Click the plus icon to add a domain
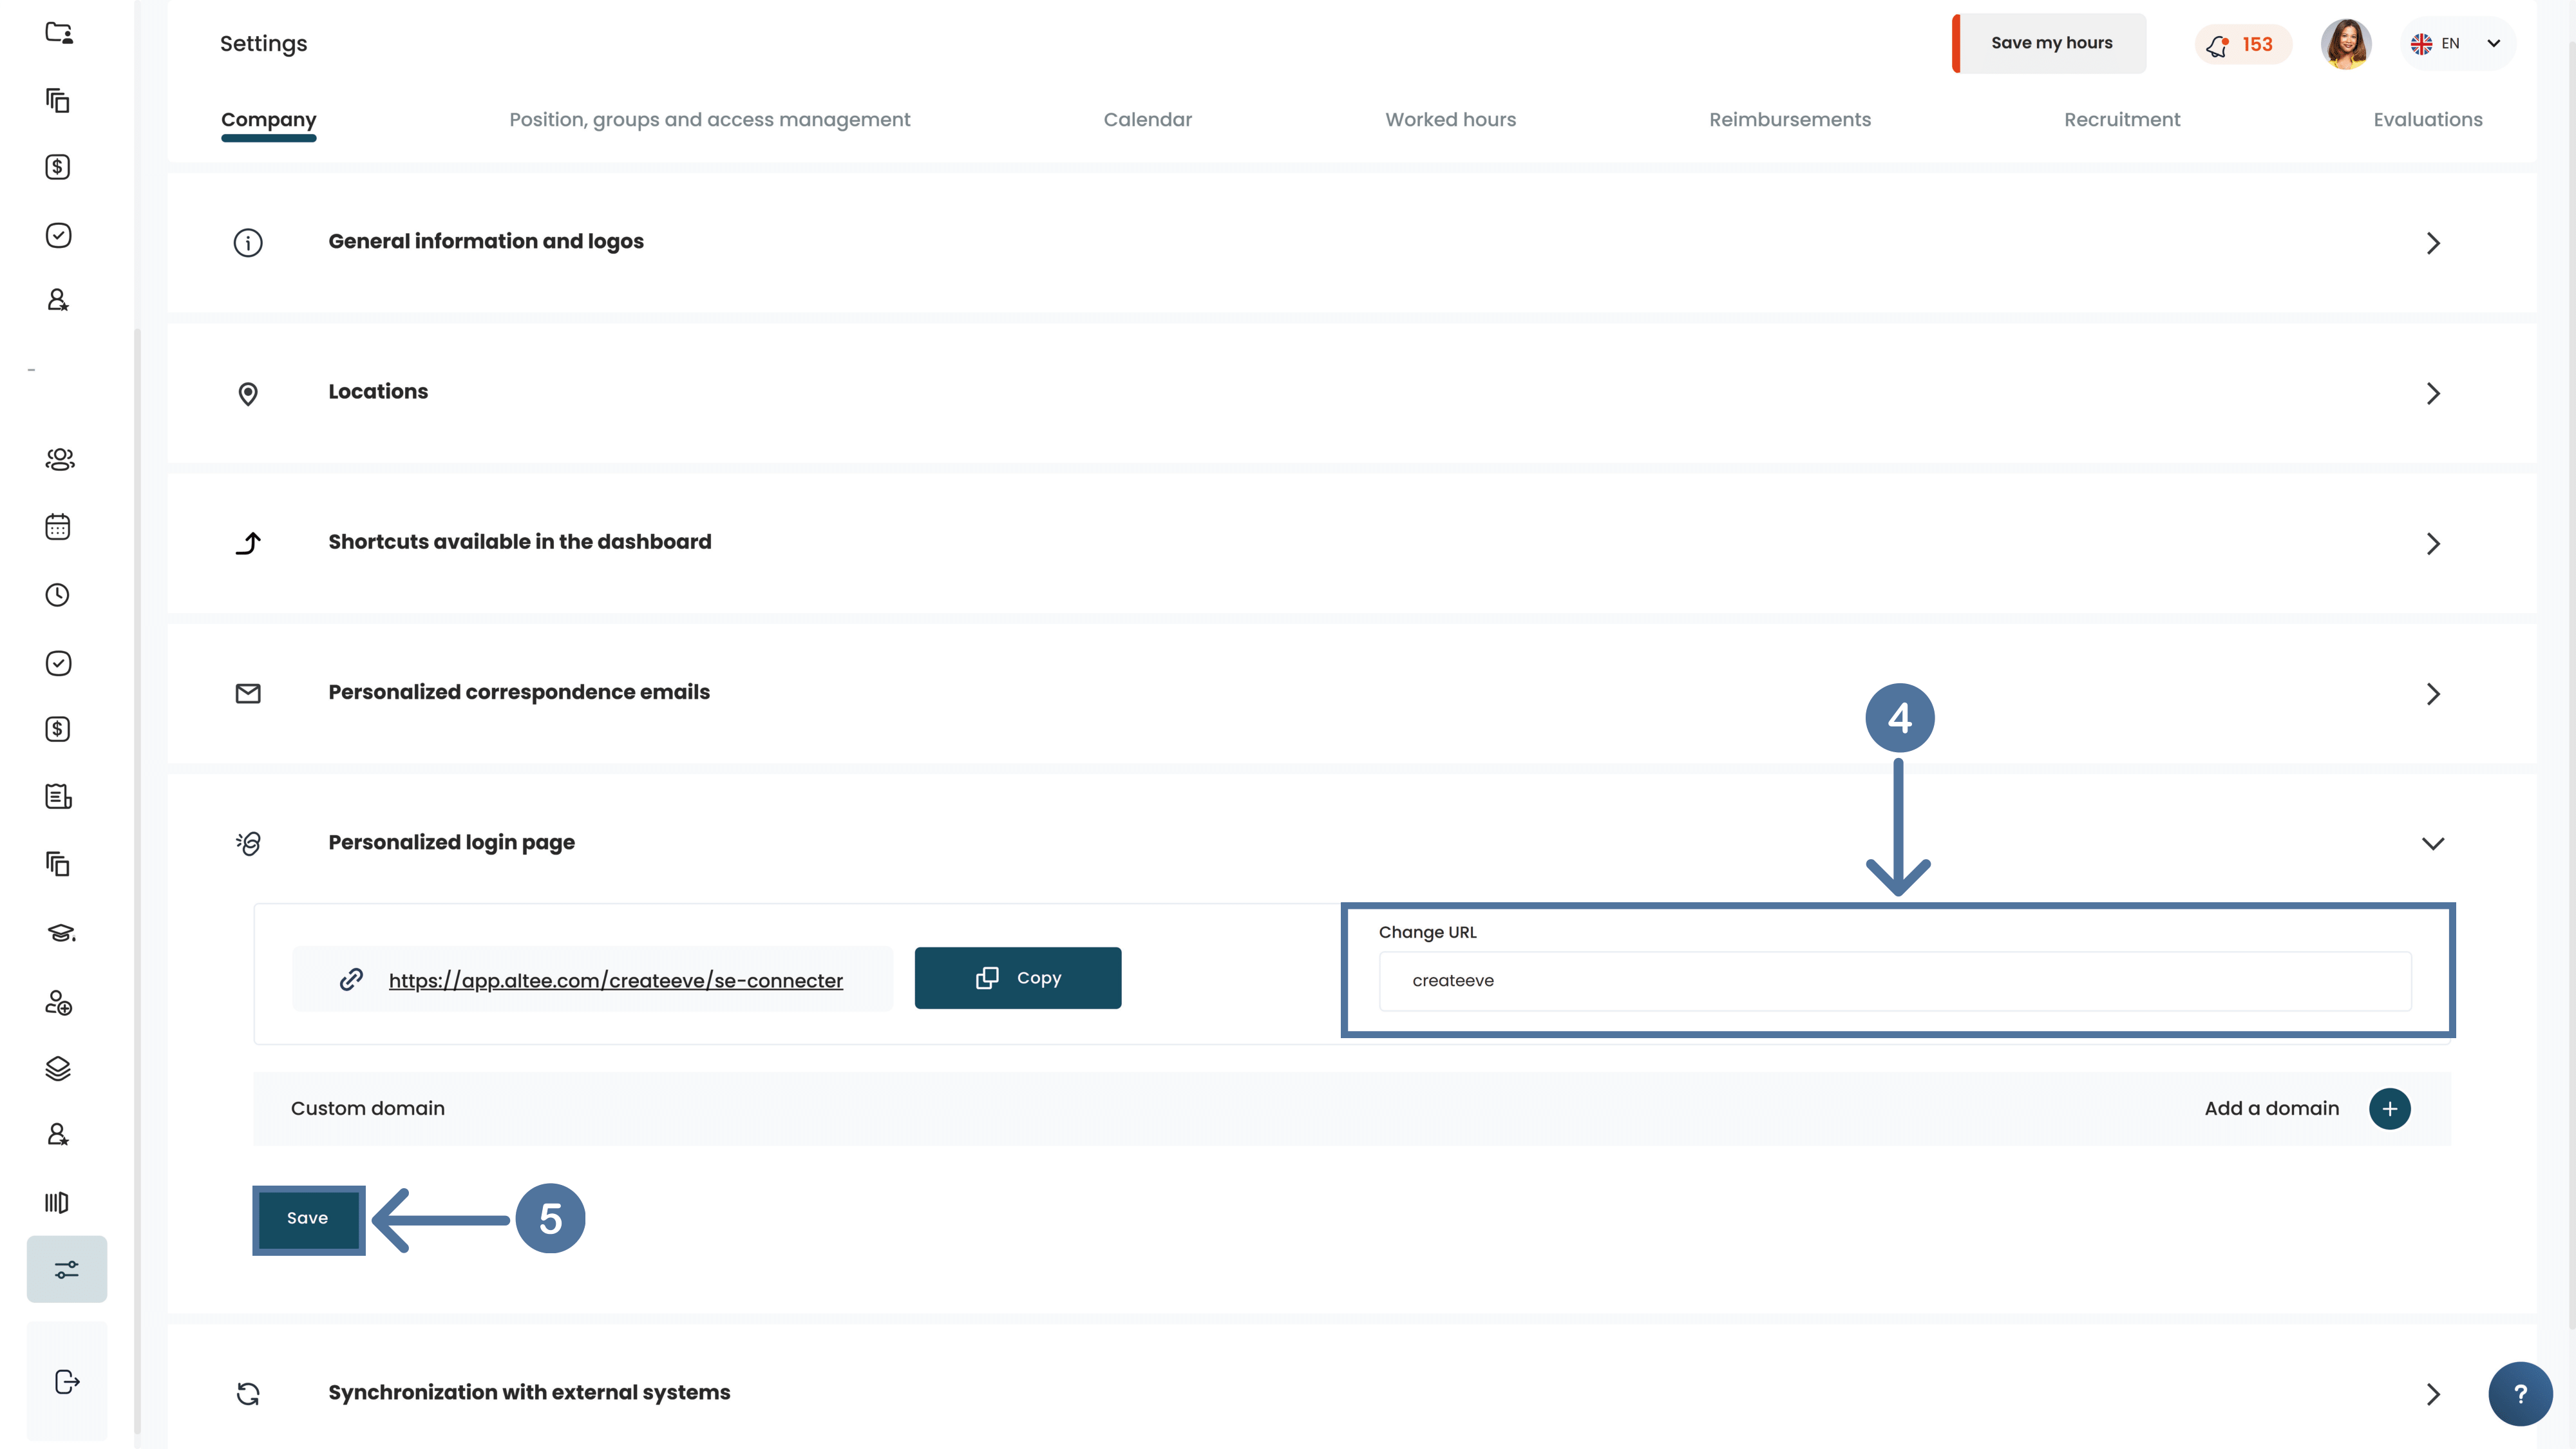The height and width of the screenshot is (1449, 2576). [x=2390, y=1109]
